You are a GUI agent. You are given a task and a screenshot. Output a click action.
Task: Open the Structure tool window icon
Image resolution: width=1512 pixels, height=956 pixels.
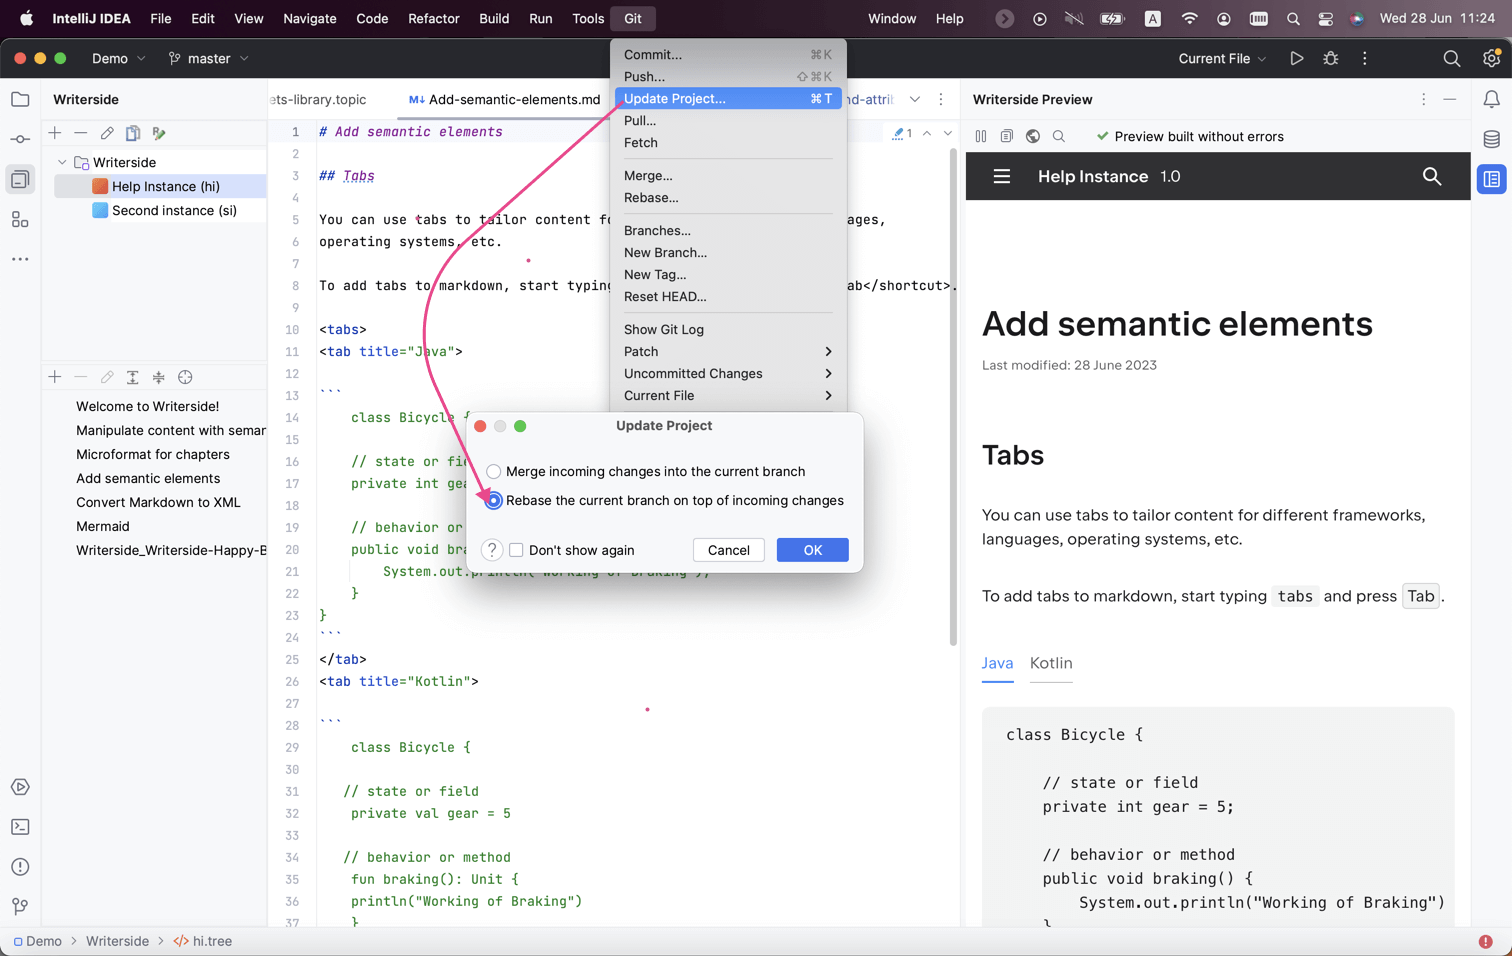click(20, 220)
